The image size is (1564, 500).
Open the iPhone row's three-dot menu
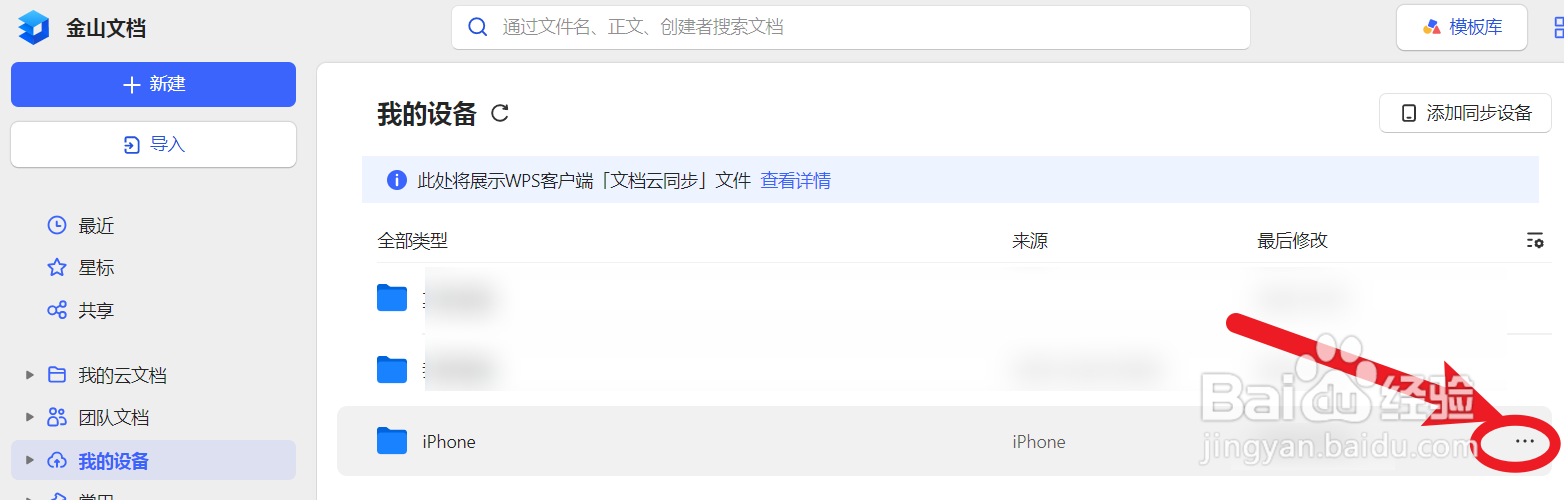click(1524, 441)
